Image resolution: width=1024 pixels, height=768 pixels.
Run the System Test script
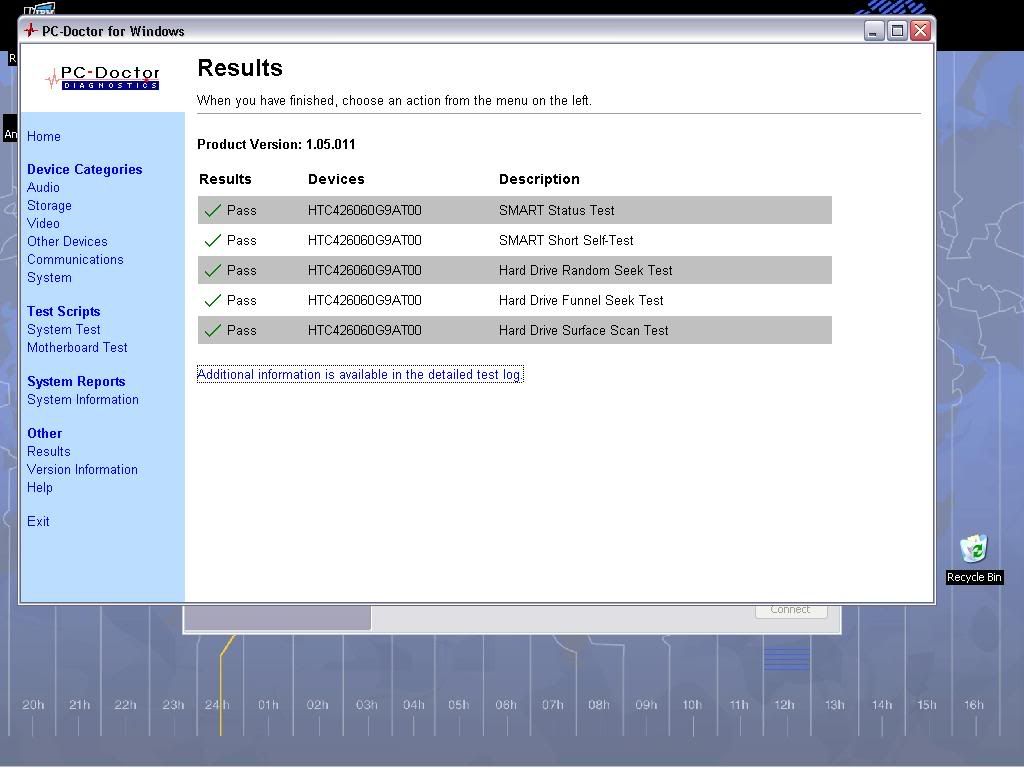(x=64, y=330)
